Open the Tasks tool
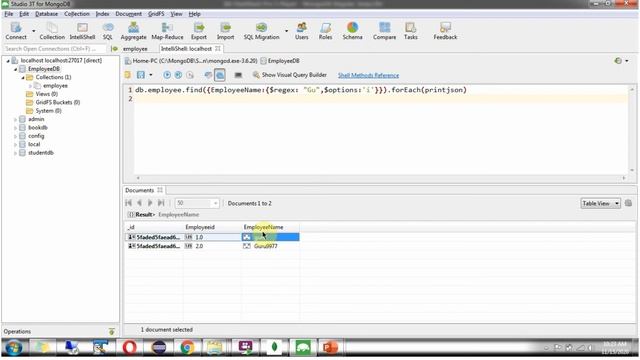Viewport: 640px width, 360px height. (x=411, y=31)
